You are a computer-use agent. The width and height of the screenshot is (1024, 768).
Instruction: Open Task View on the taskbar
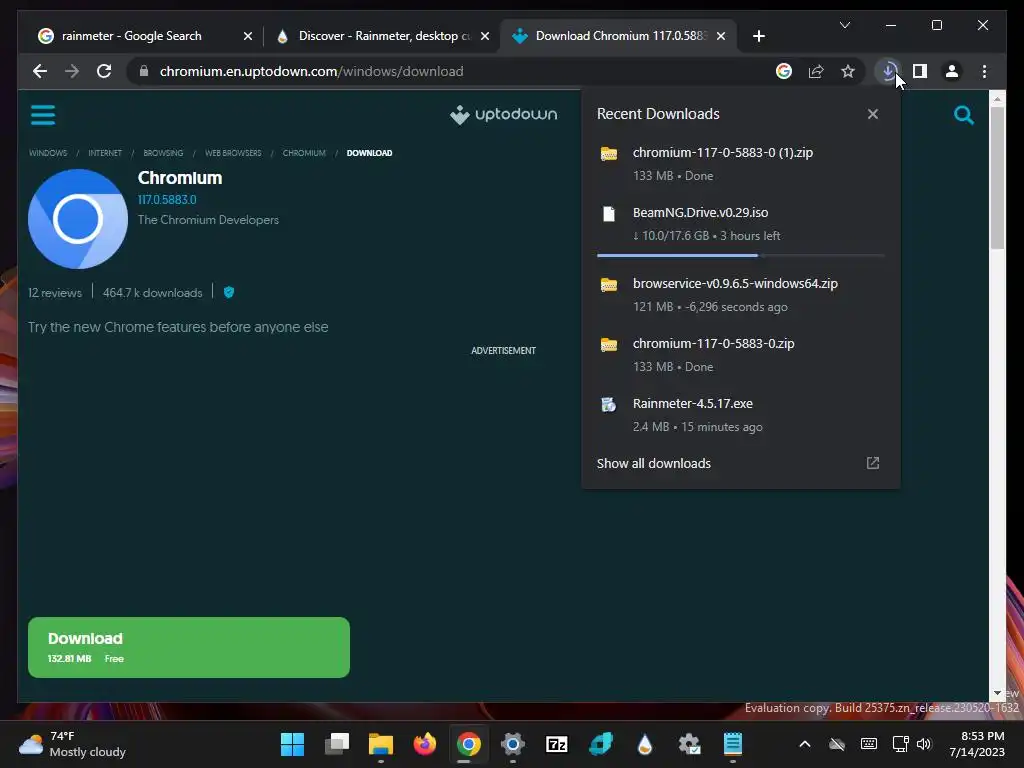[x=337, y=744]
